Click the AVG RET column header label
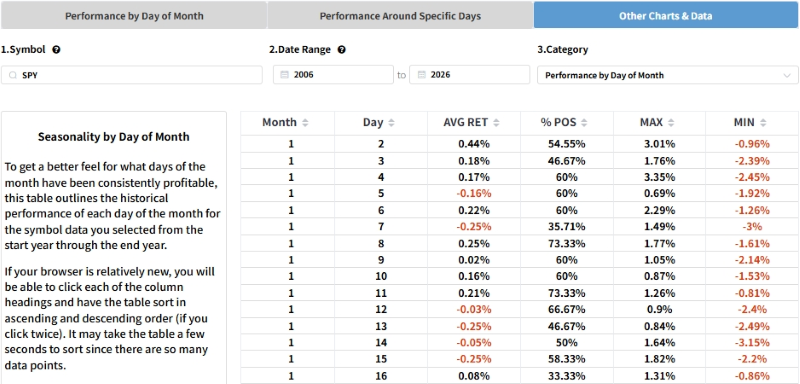 (465, 122)
